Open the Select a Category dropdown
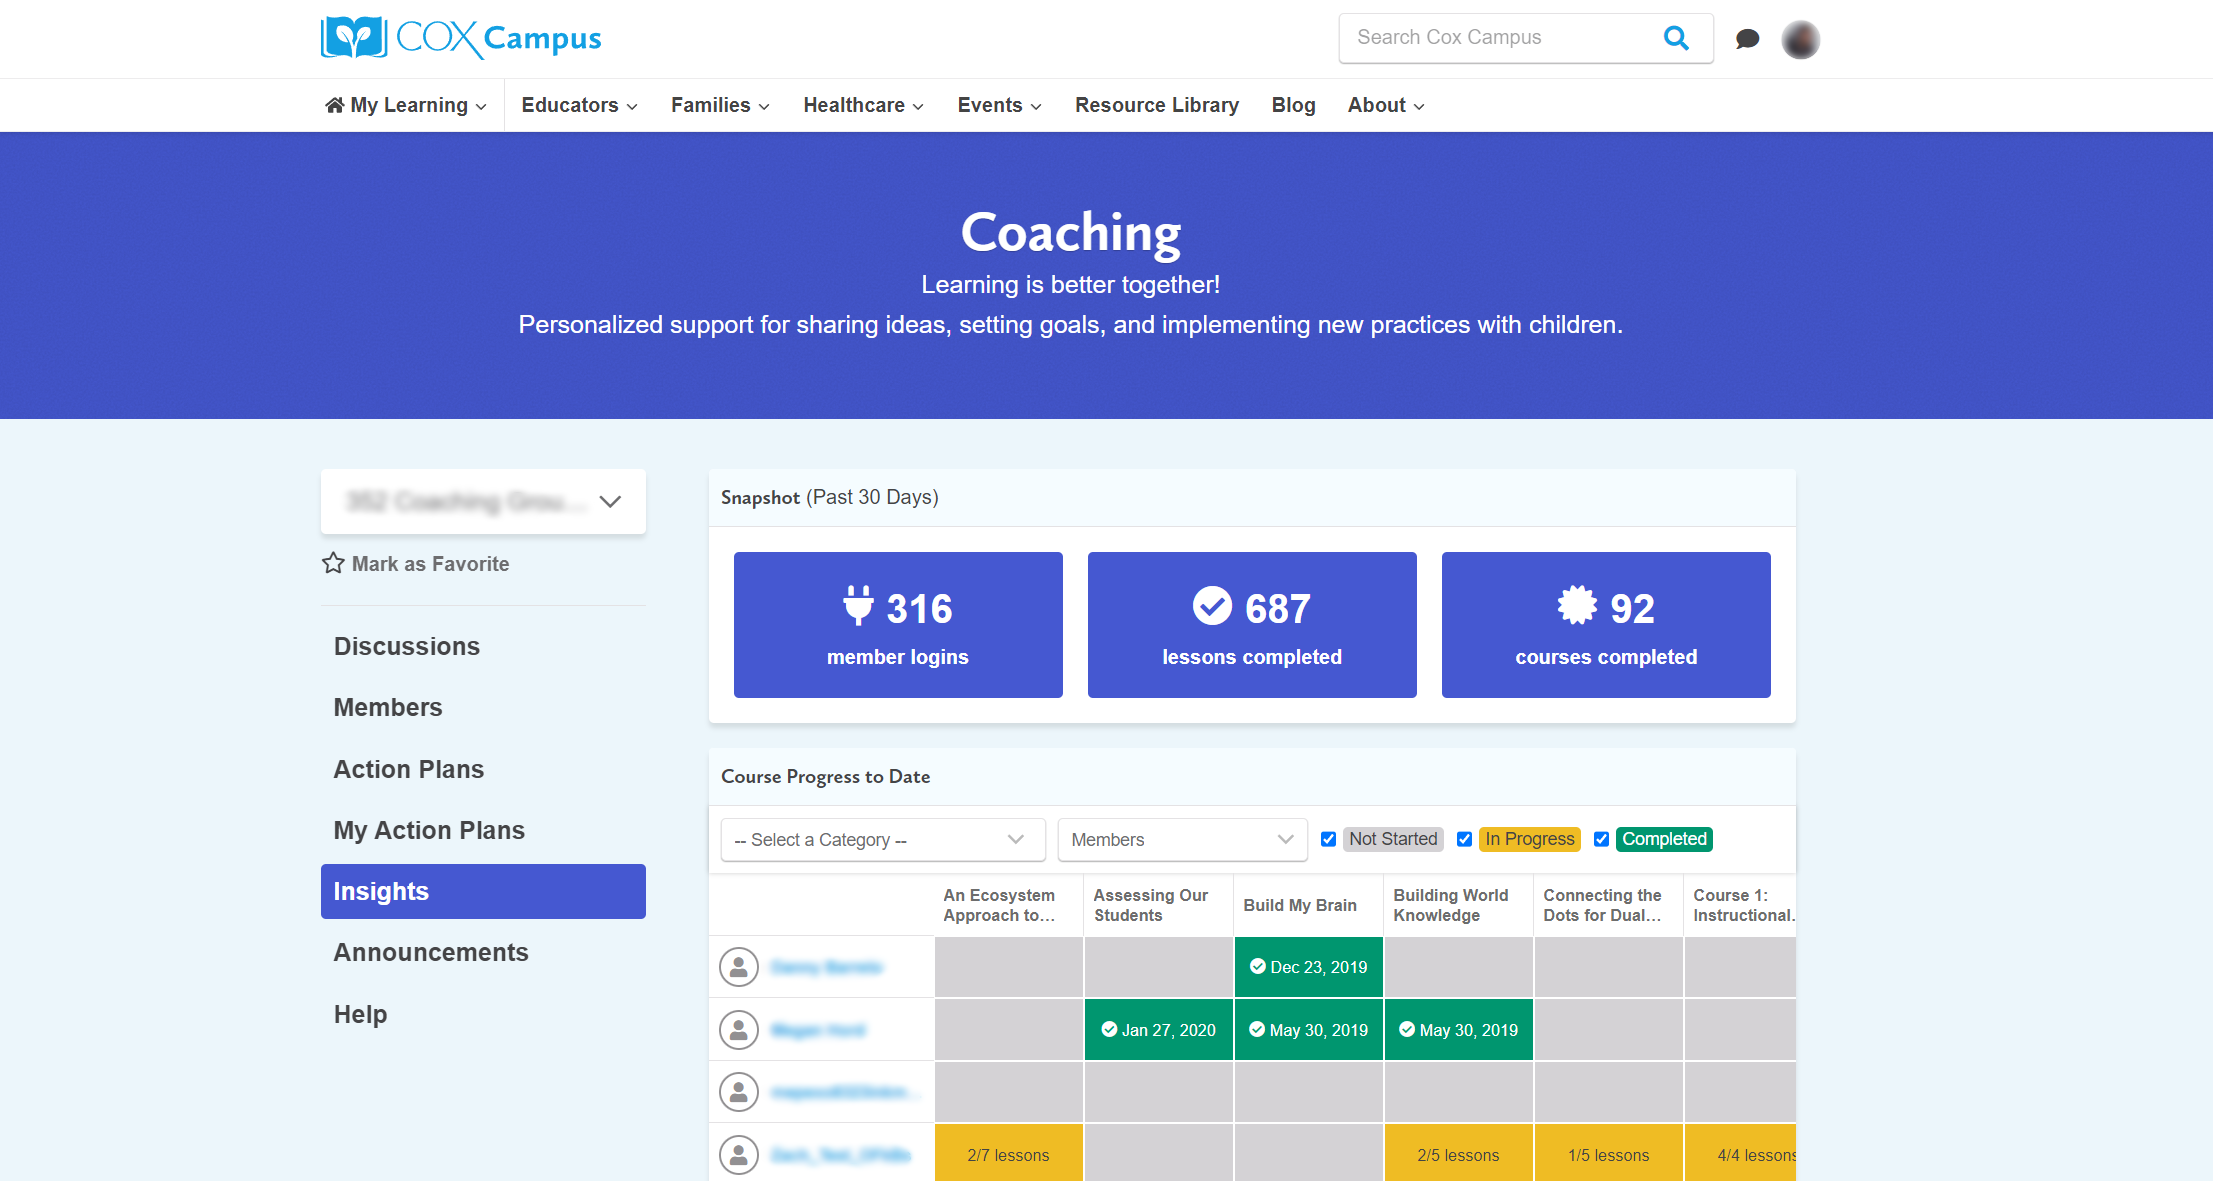 click(880, 839)
